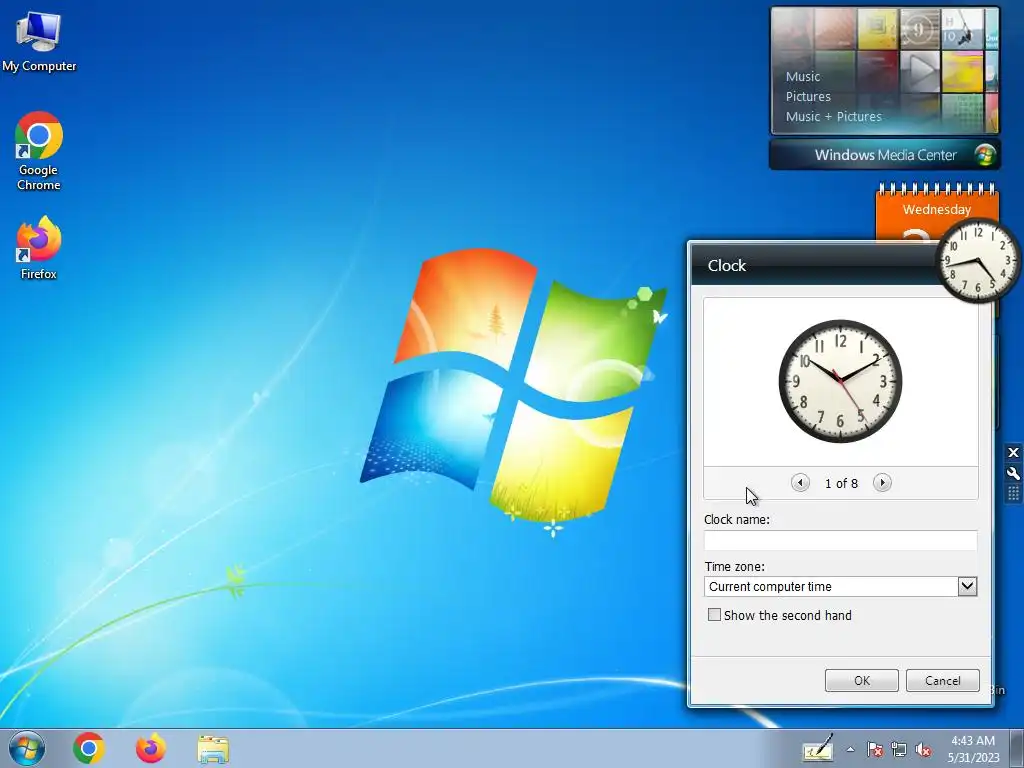The height and width of the screenshot is (768, 1024).
Task: Open Pictures in Media Center gadget
Action: point(808,97)
